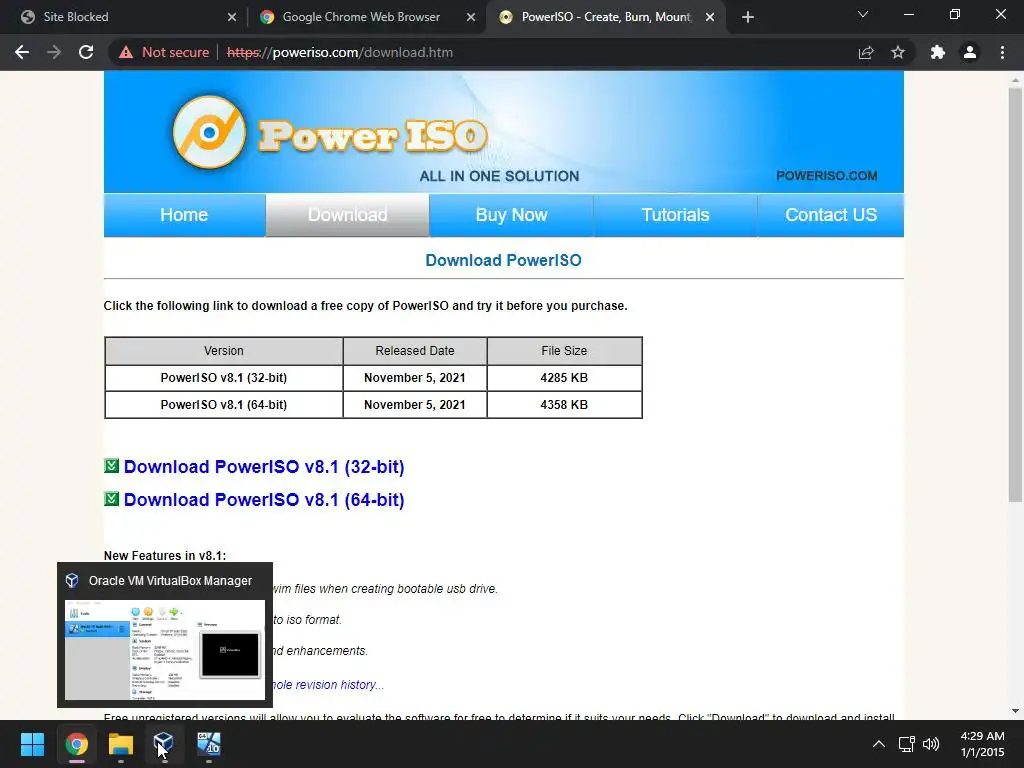Viewport: 1024px width, 768px height.
Task: Click the PowerISO disc logo
Action: pos(210,132)
